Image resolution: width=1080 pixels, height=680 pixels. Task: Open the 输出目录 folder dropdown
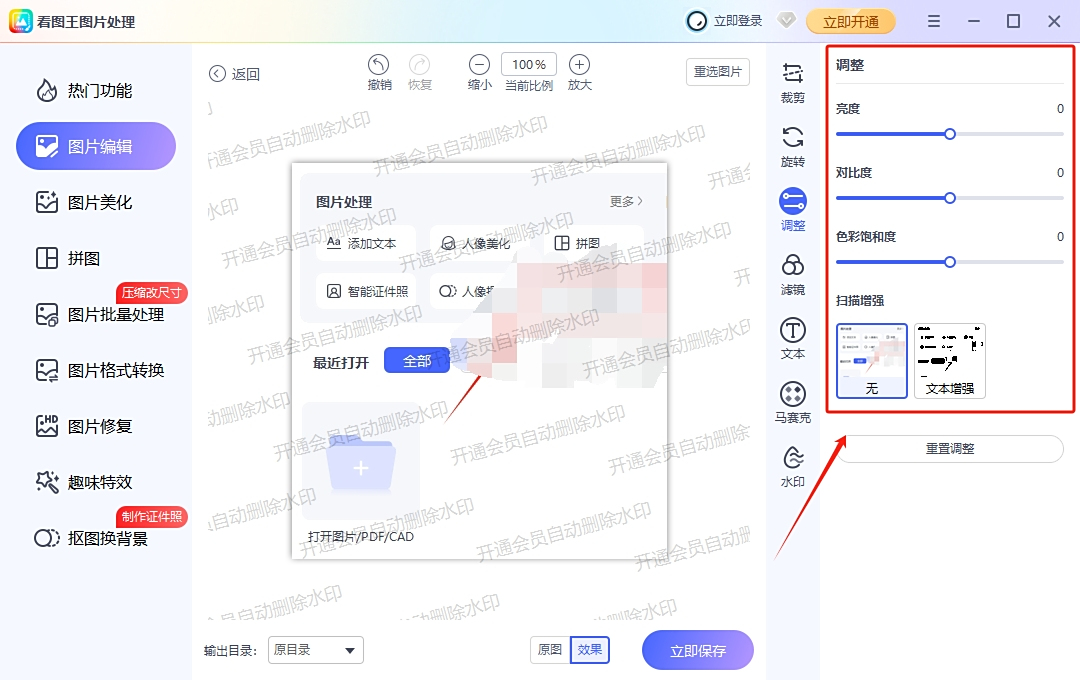(x=315, y=650)
